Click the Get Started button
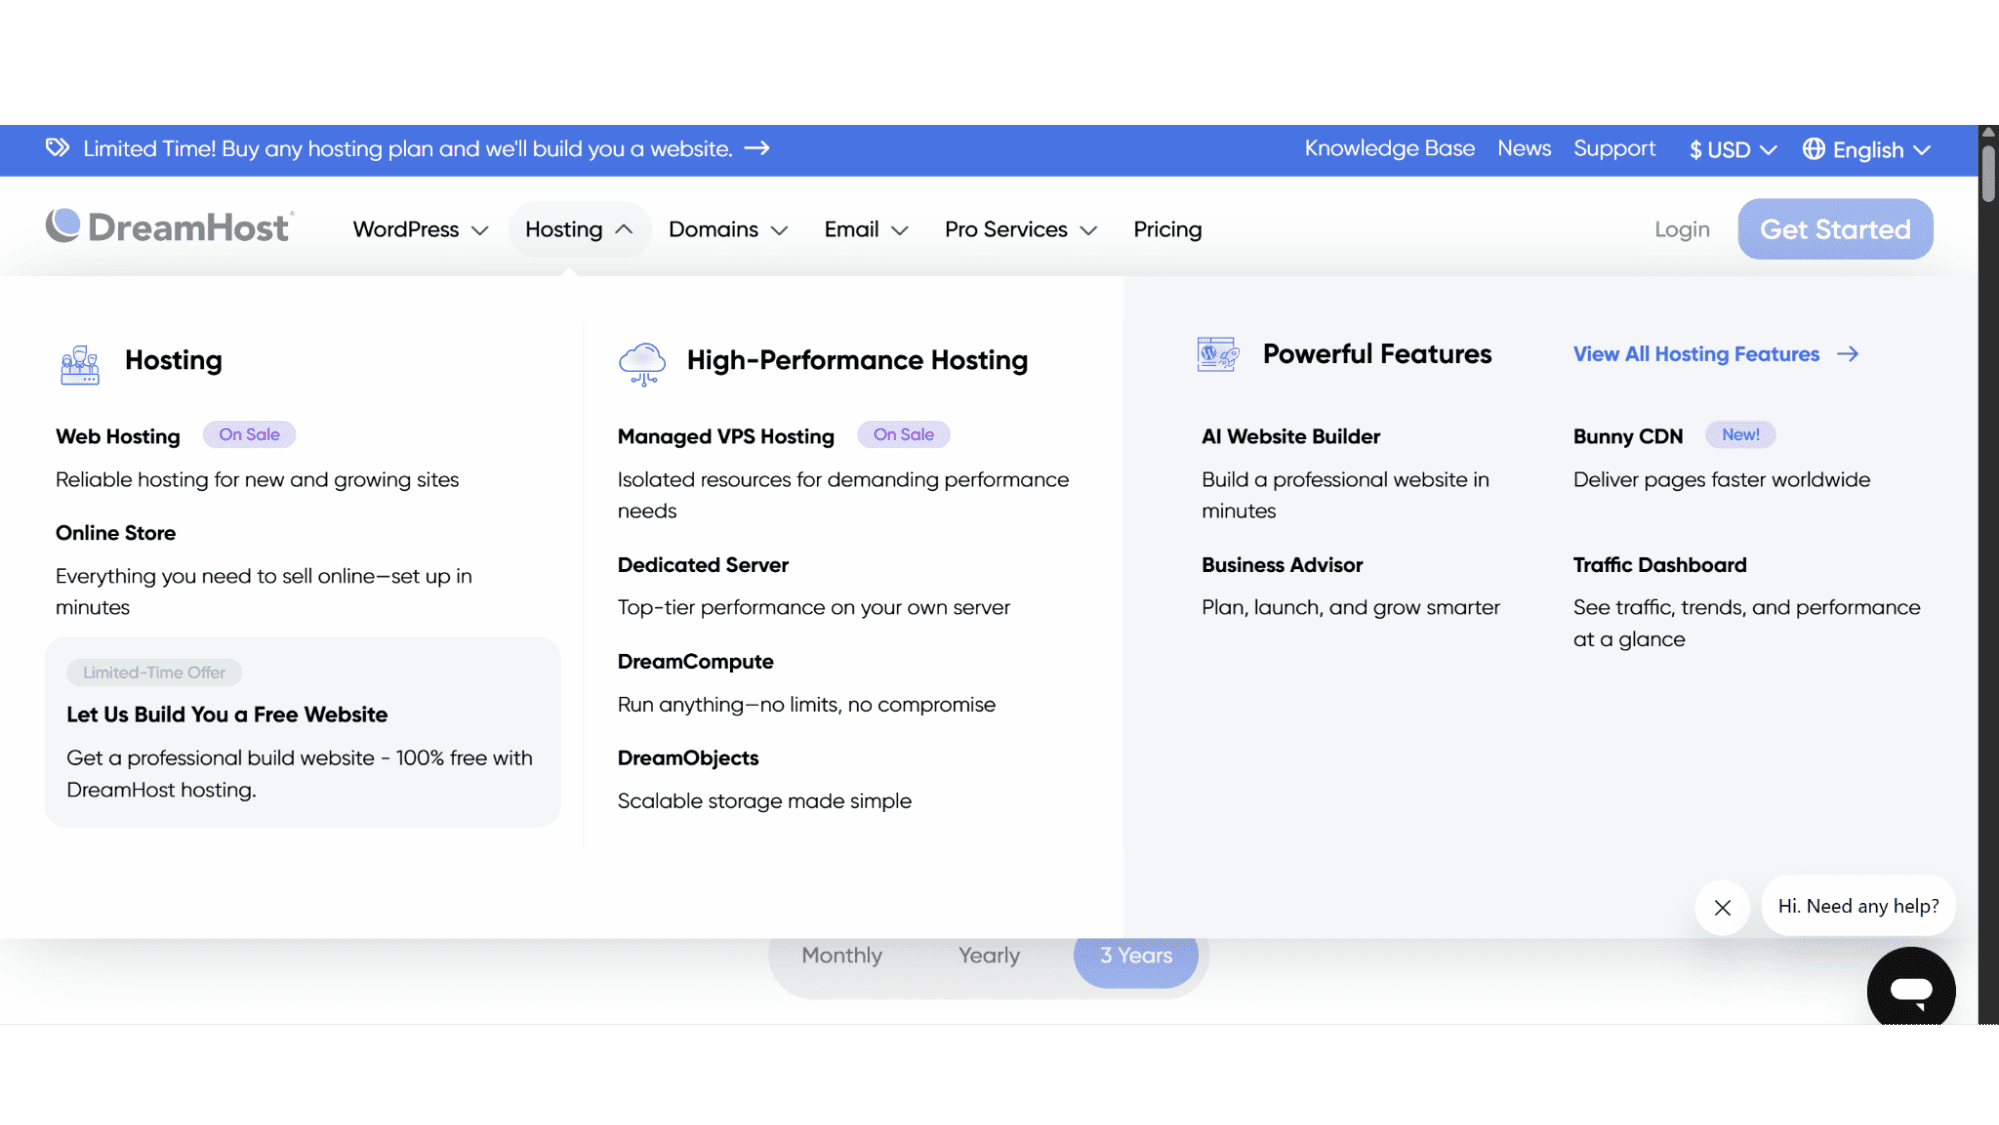This screenshot has height=1125, width=1999. (1835, 229)
